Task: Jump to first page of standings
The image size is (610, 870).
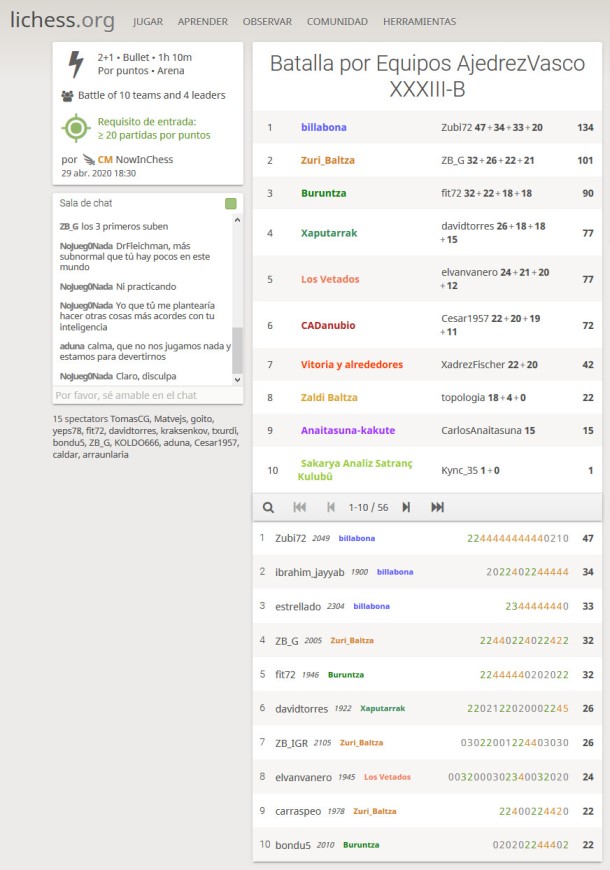Action: tap(299, 507)
